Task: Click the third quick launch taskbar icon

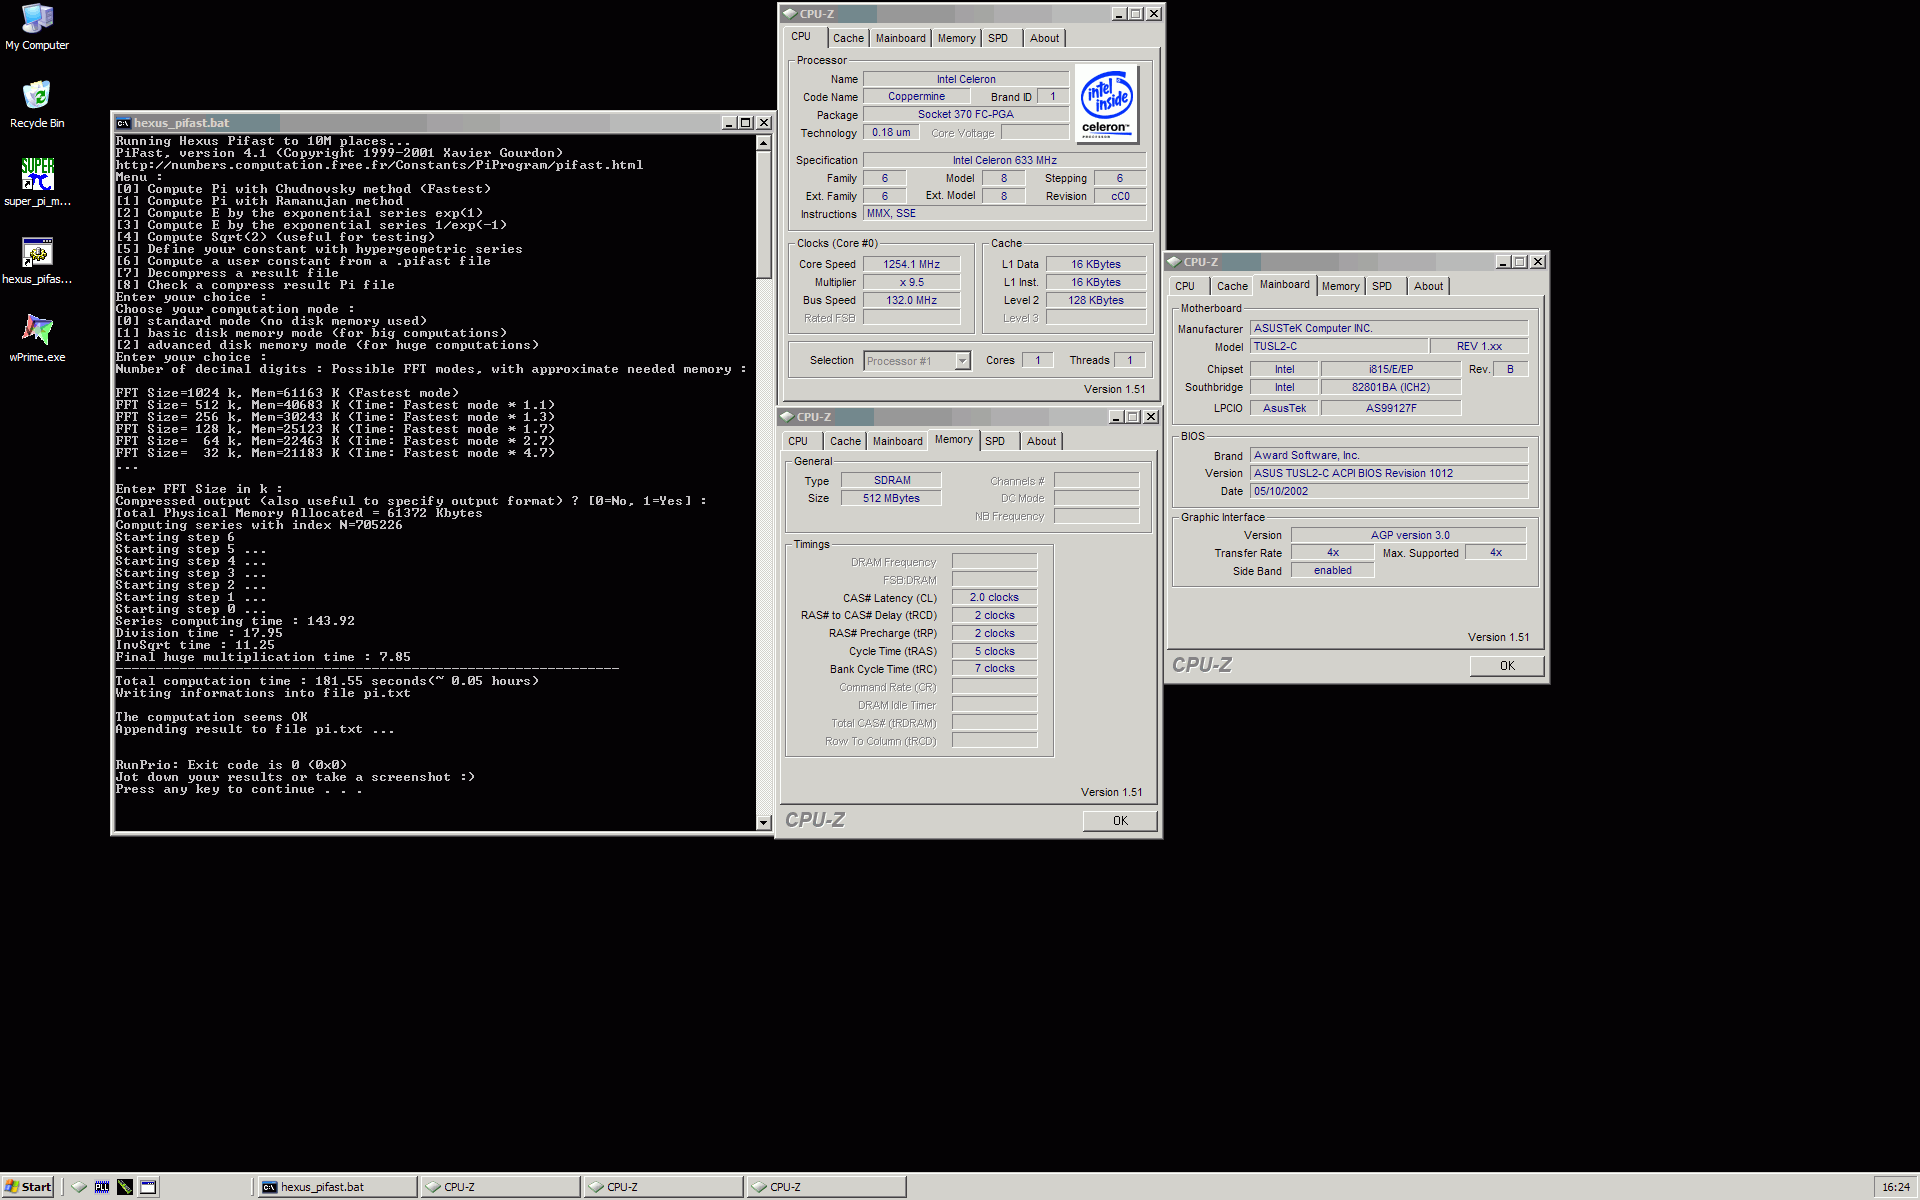Action: tap(125, 1187)
